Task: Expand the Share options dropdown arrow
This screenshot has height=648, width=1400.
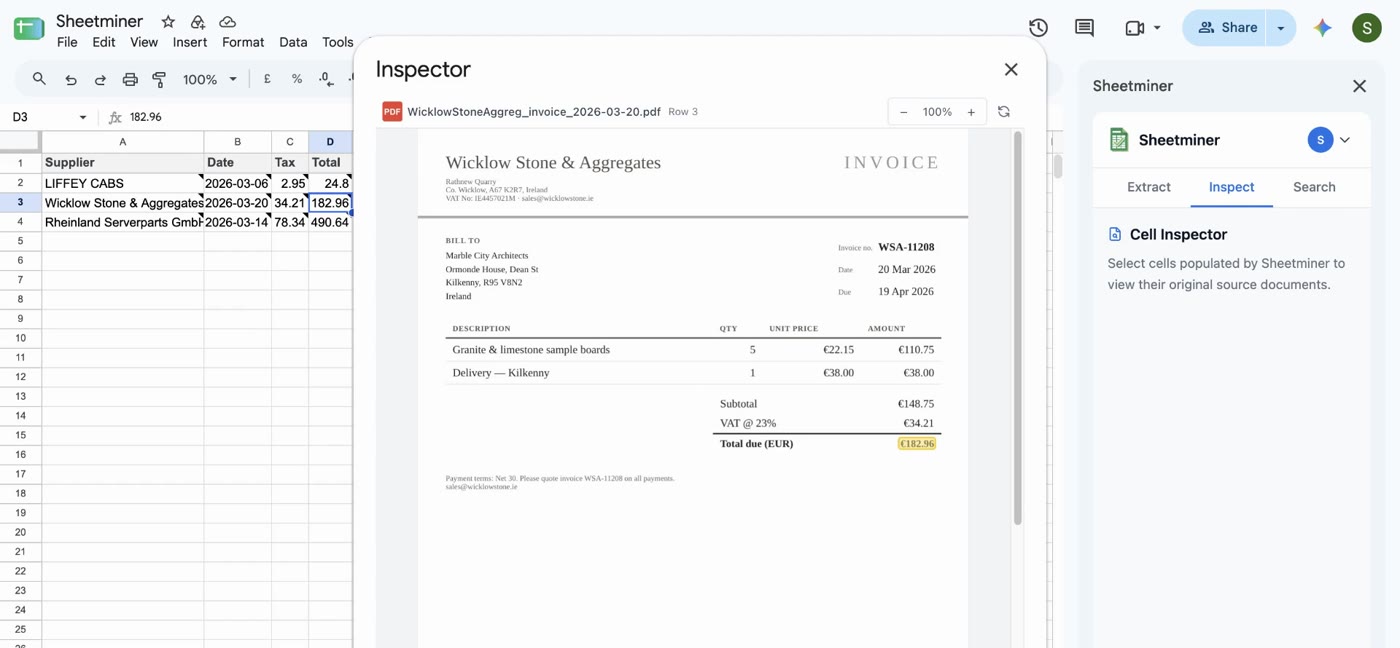Action: click(x=1281, y=28)
